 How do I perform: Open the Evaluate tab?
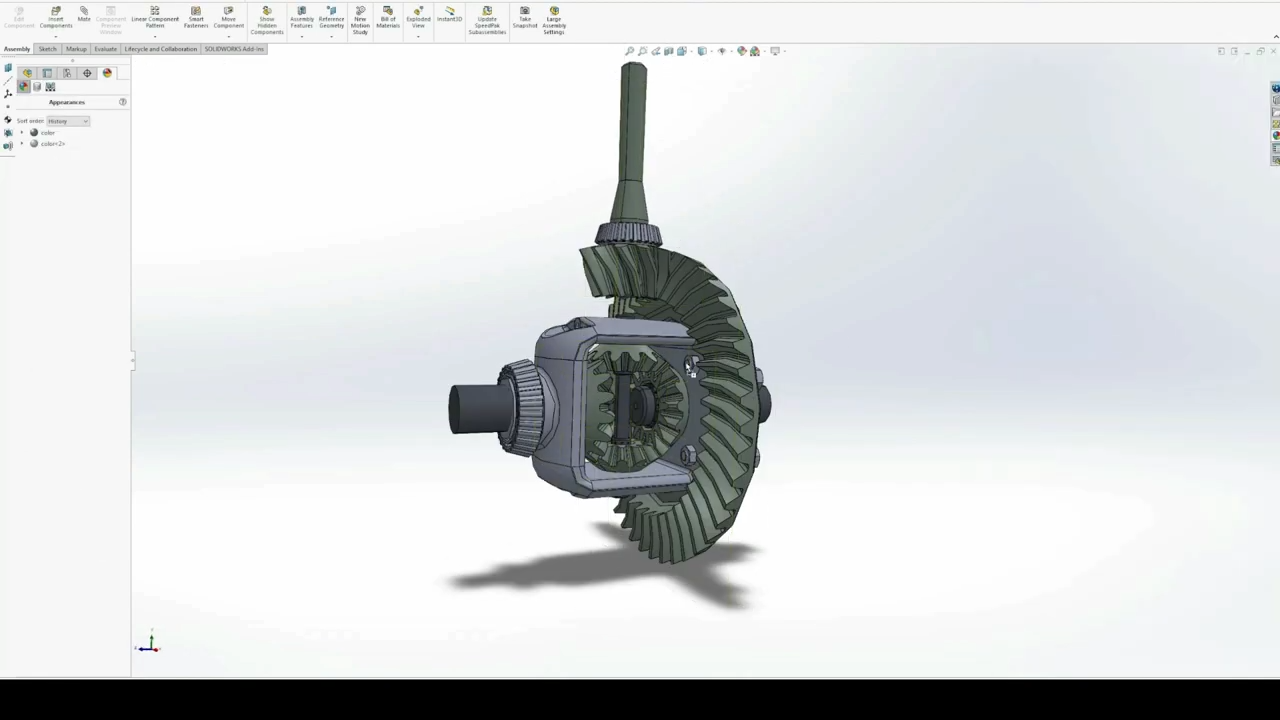coord(105,49)
